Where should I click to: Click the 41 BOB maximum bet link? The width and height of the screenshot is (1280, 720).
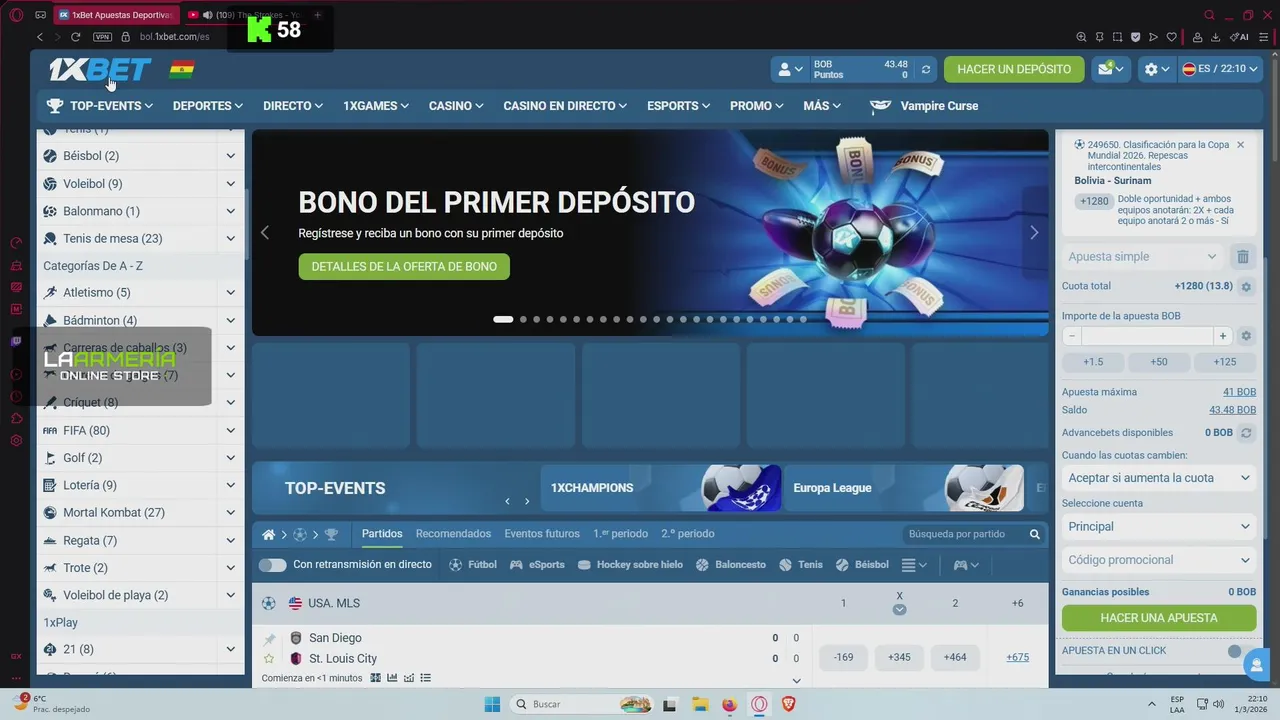(x=1239, y=392)
